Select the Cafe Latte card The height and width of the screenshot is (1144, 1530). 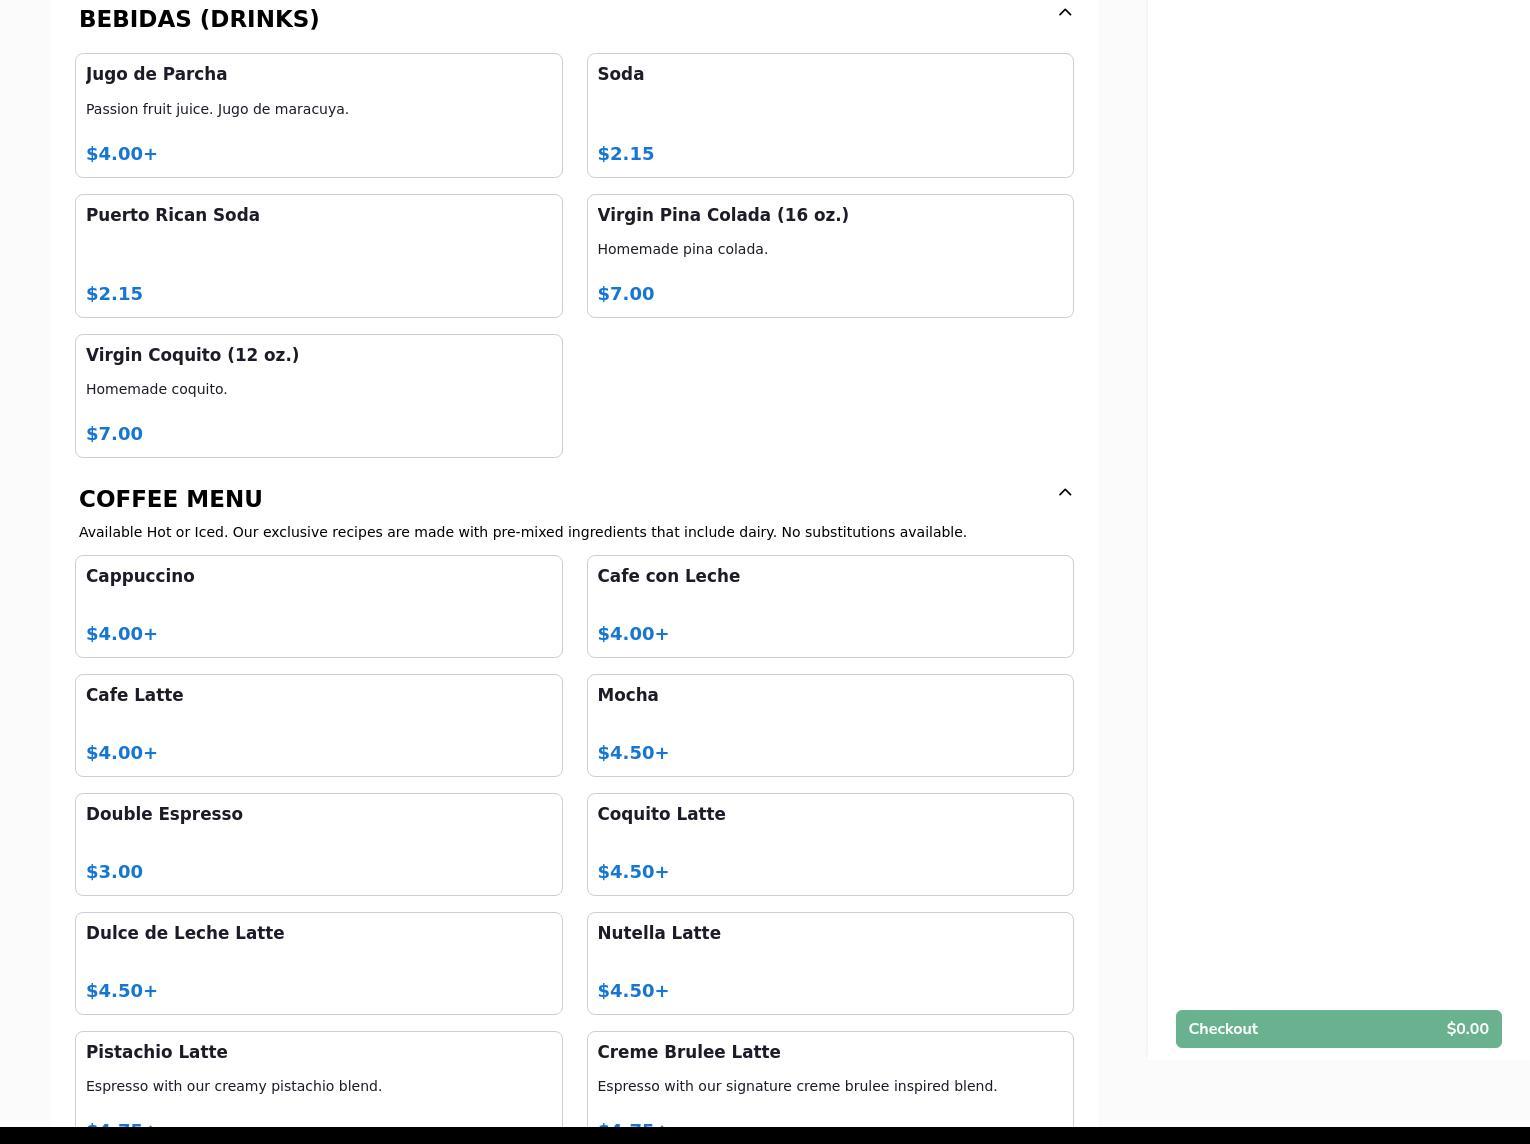tap(318, 725)
